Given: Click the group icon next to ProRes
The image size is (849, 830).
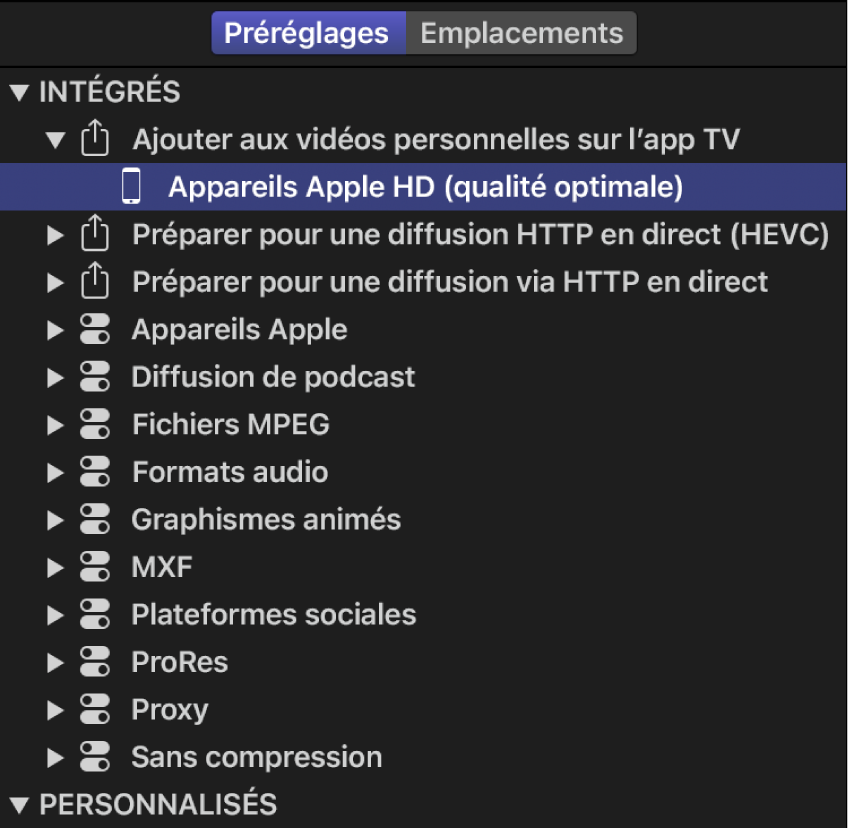Looking at the screenshot, I should coord(93,662).
